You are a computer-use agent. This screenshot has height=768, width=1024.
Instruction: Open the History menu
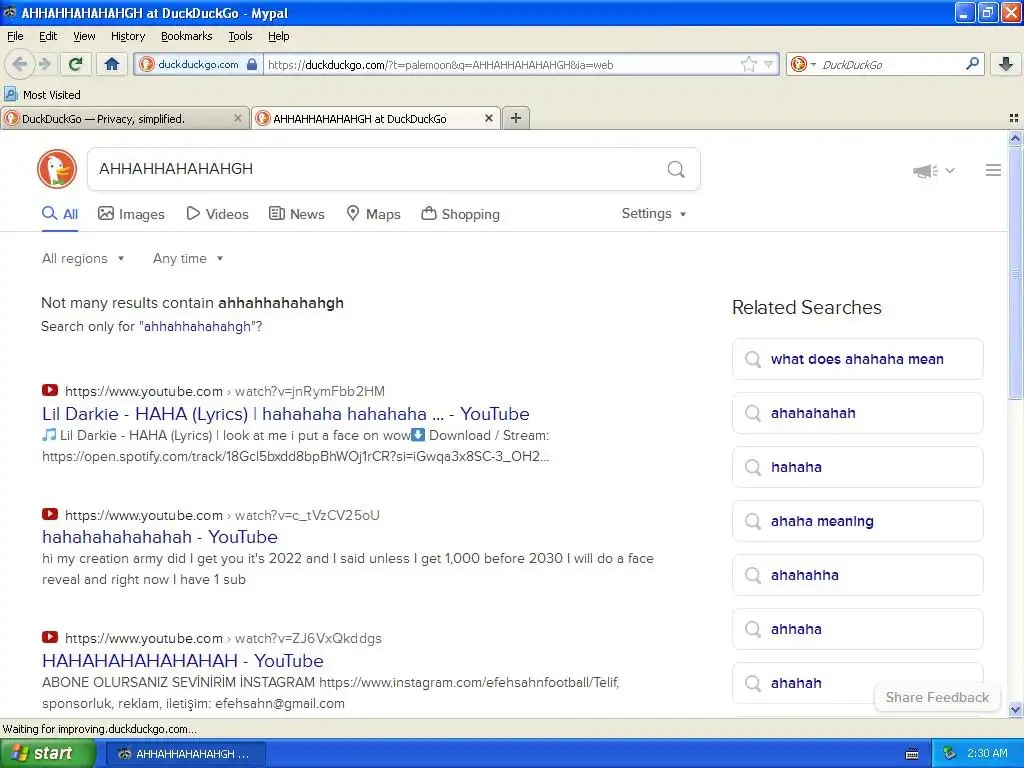pyautogui.click(x=127, y=36)
